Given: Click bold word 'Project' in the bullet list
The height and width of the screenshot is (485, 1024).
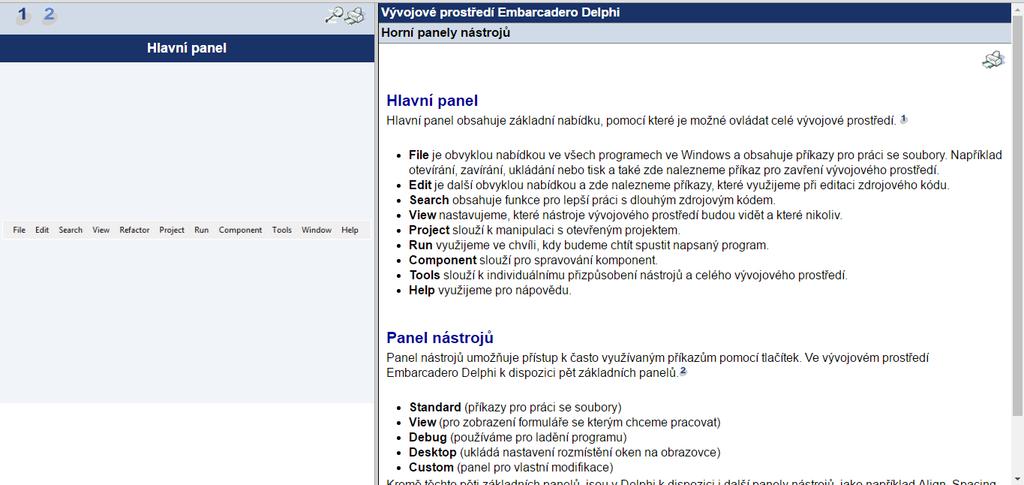Looking at the screenshot, I should point(429,230).
